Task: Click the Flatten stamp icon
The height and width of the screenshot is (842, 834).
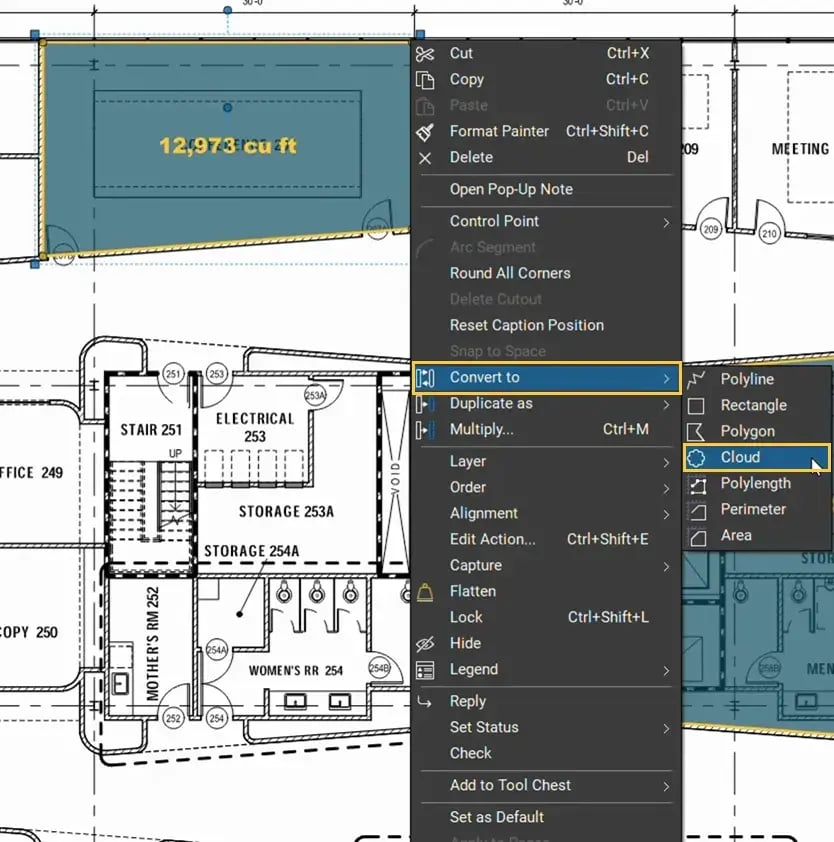Action: point(425,592)
